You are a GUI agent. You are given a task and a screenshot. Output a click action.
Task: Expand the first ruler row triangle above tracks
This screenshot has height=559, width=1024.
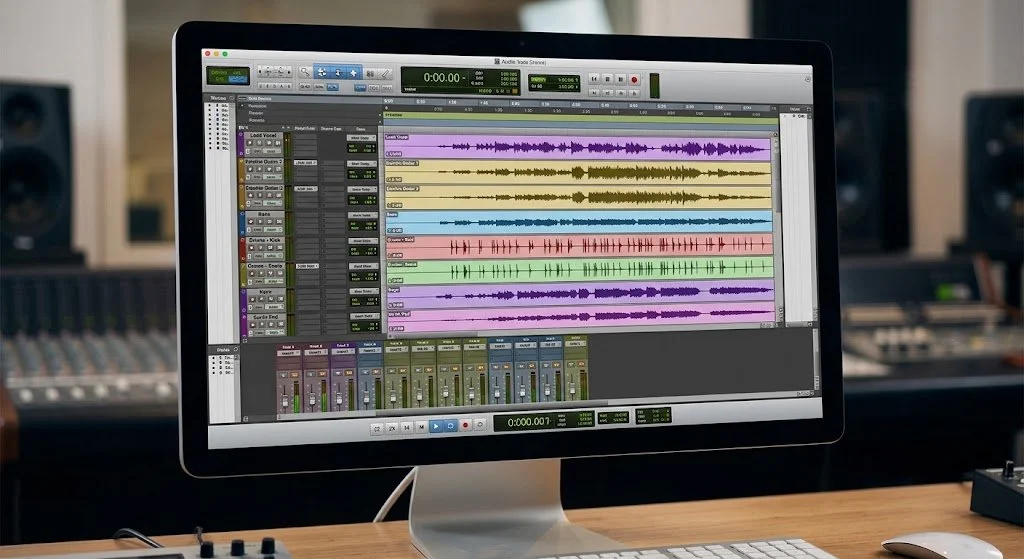pyautogui.click(x=243, y=106)
